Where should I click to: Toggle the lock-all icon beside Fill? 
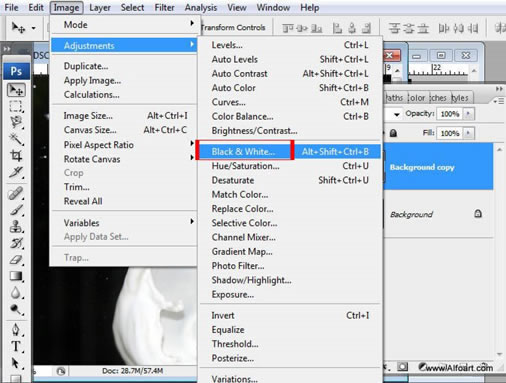[393, 133]
